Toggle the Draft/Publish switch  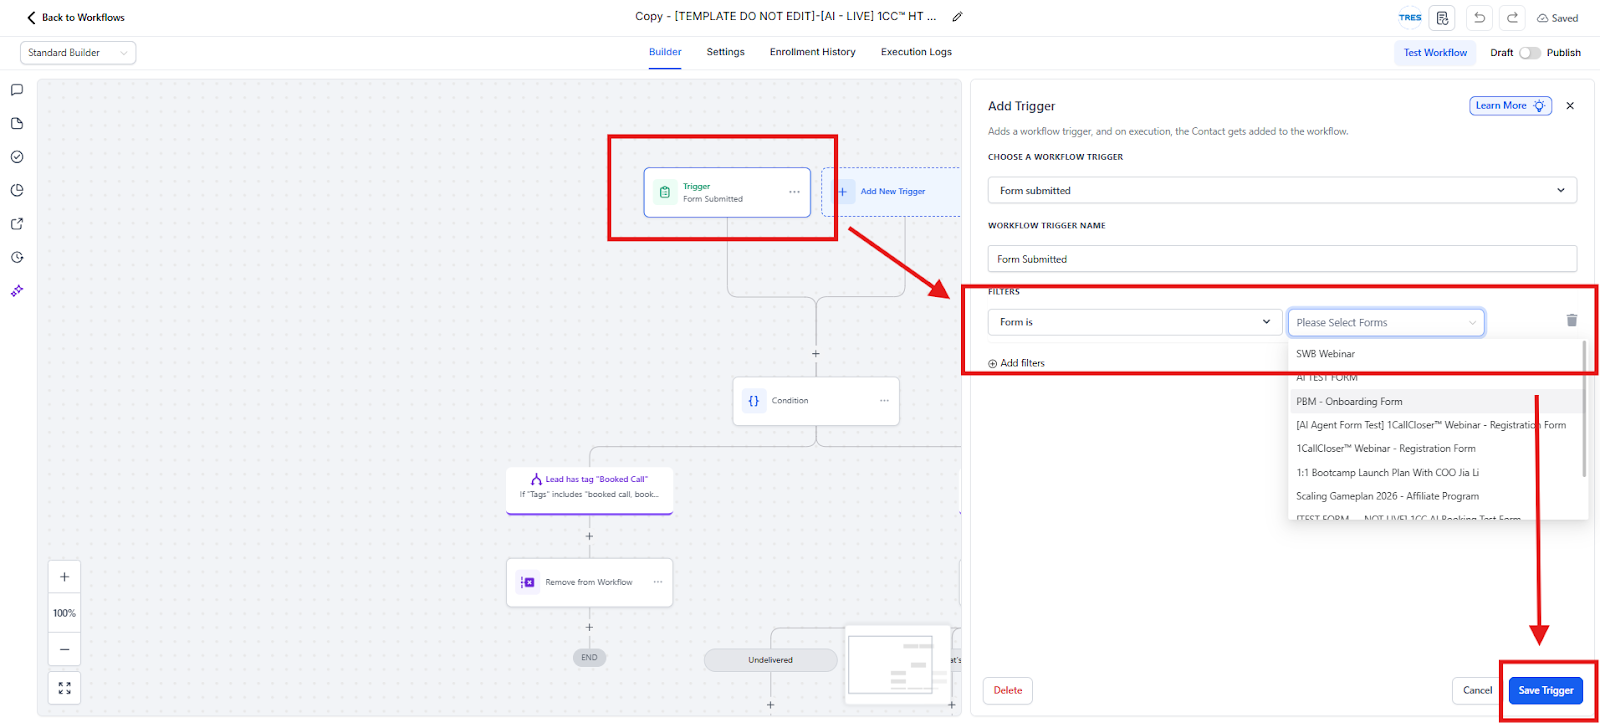point(1530,53)
